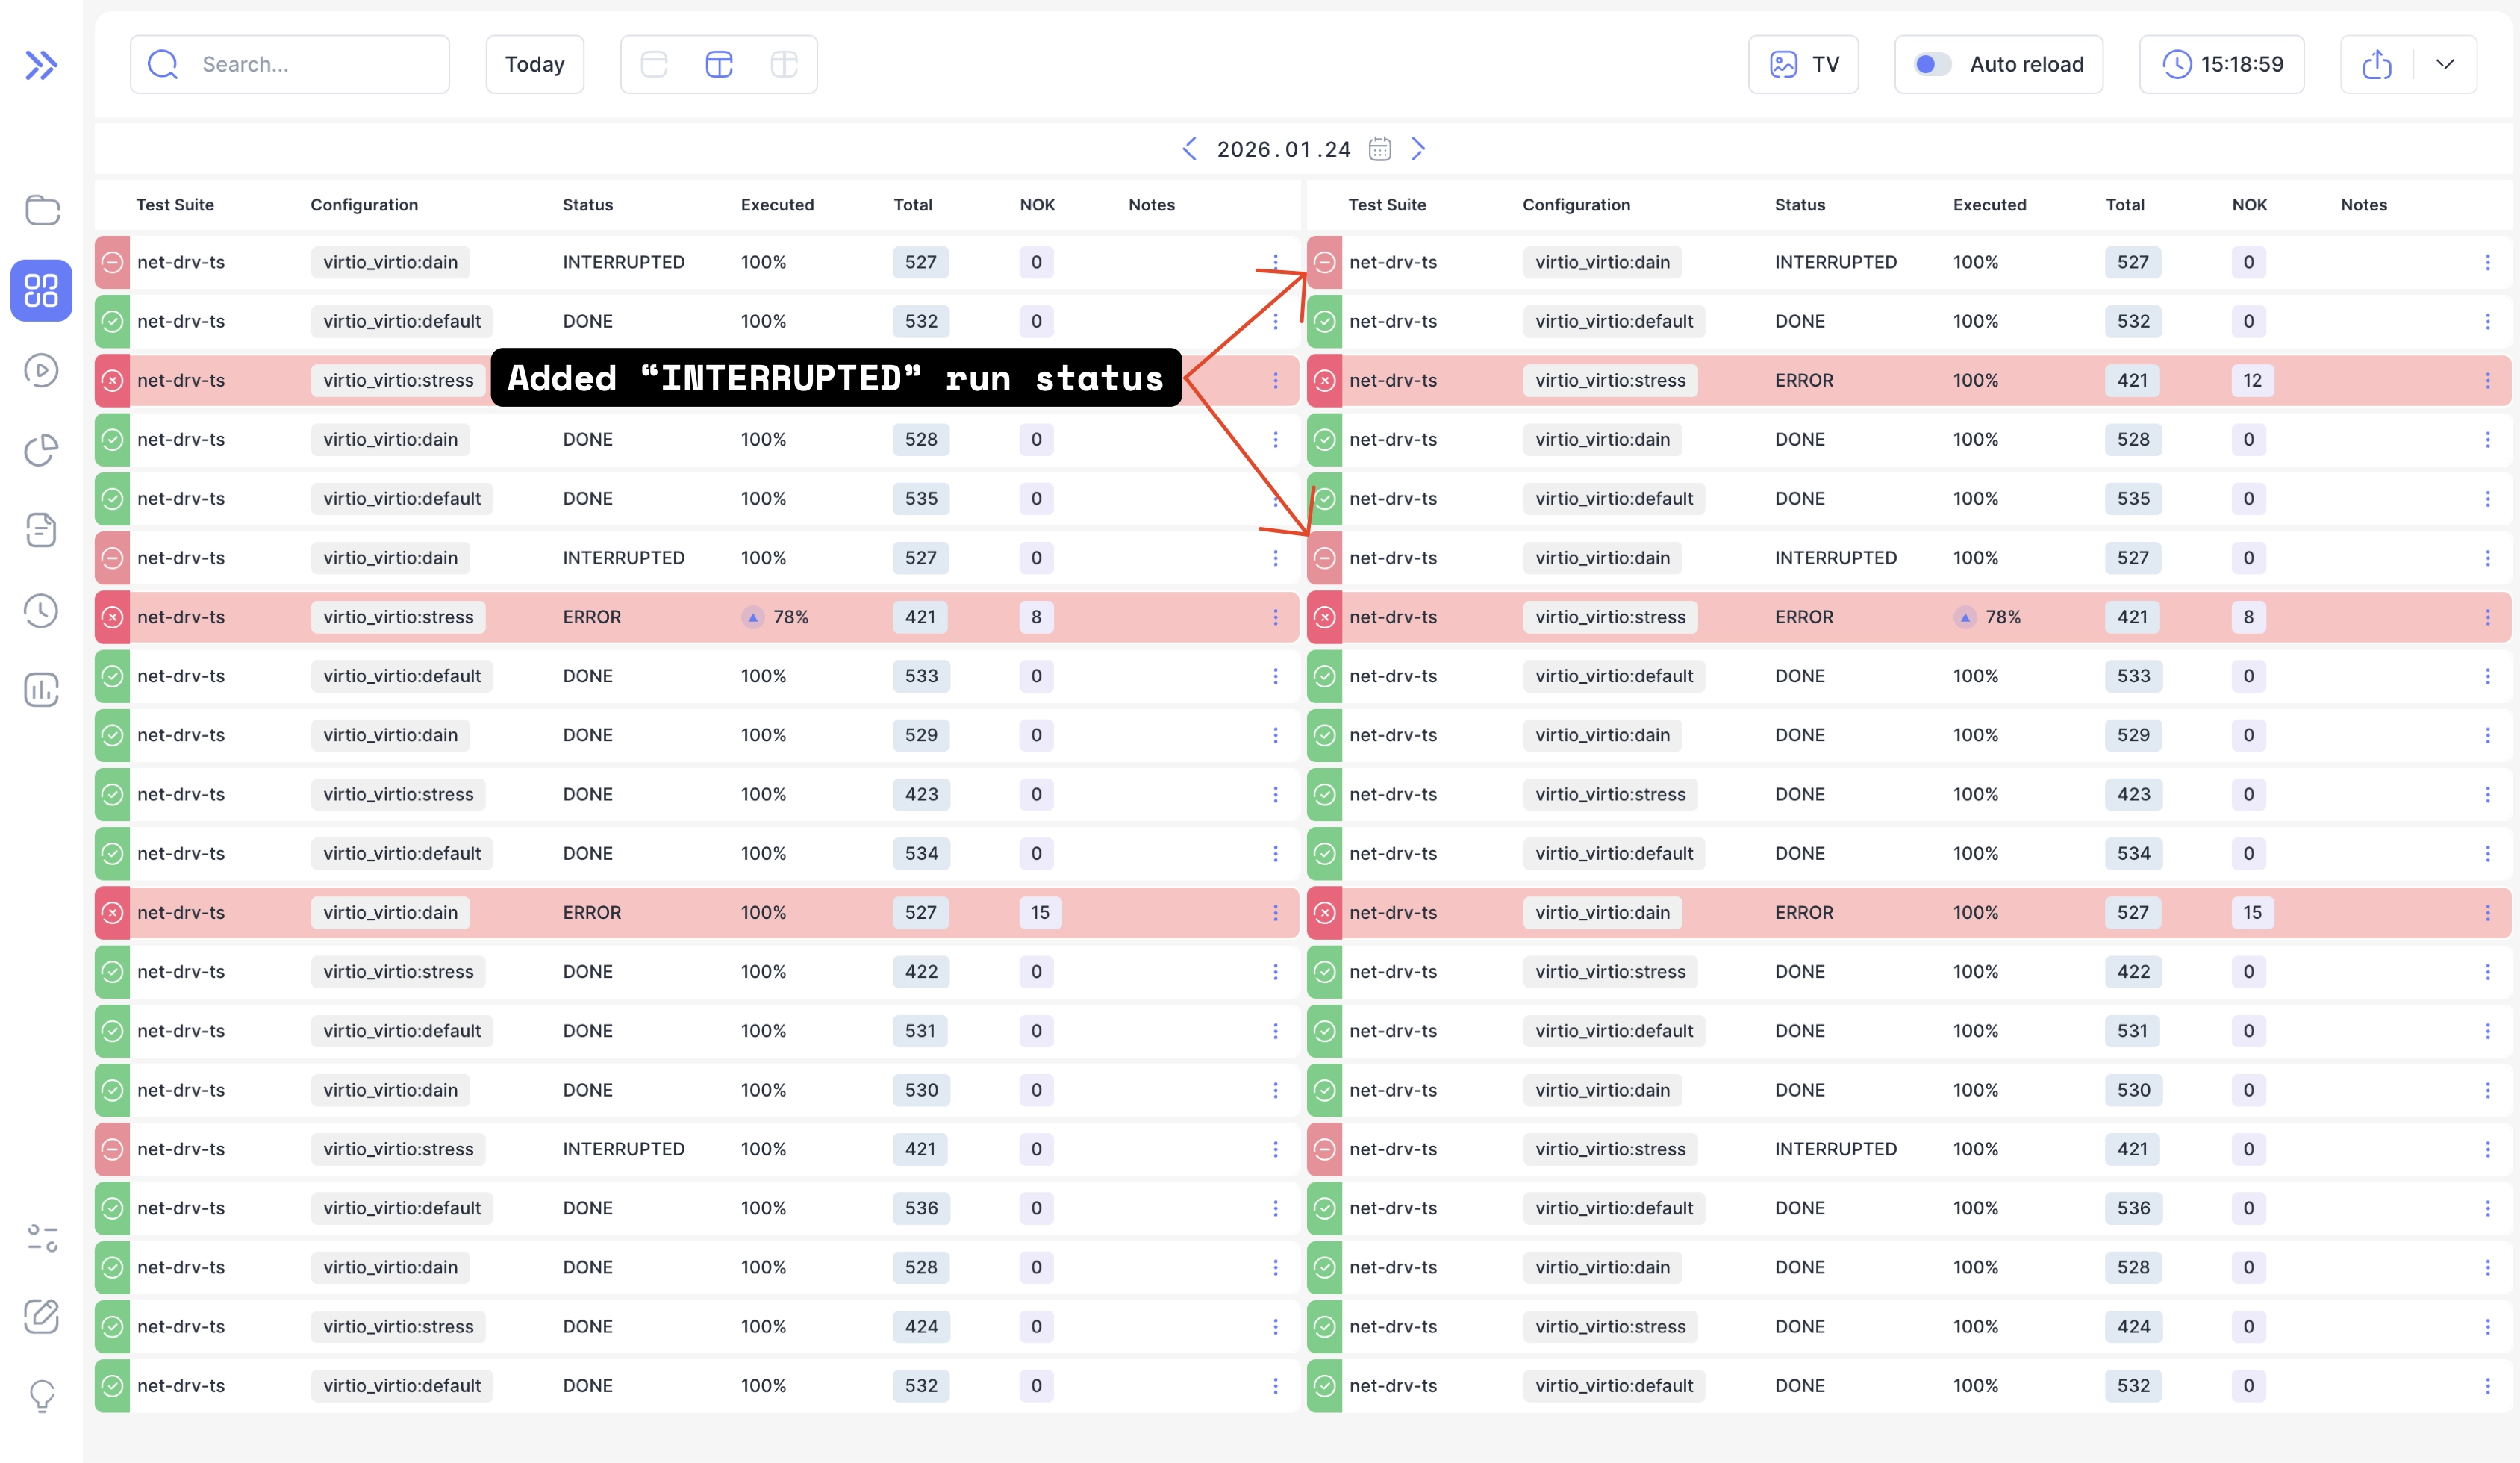Open the edit pencil icon in sidebar
The height and width of the screenshot is (1463, 2520).
[41, 1316]
